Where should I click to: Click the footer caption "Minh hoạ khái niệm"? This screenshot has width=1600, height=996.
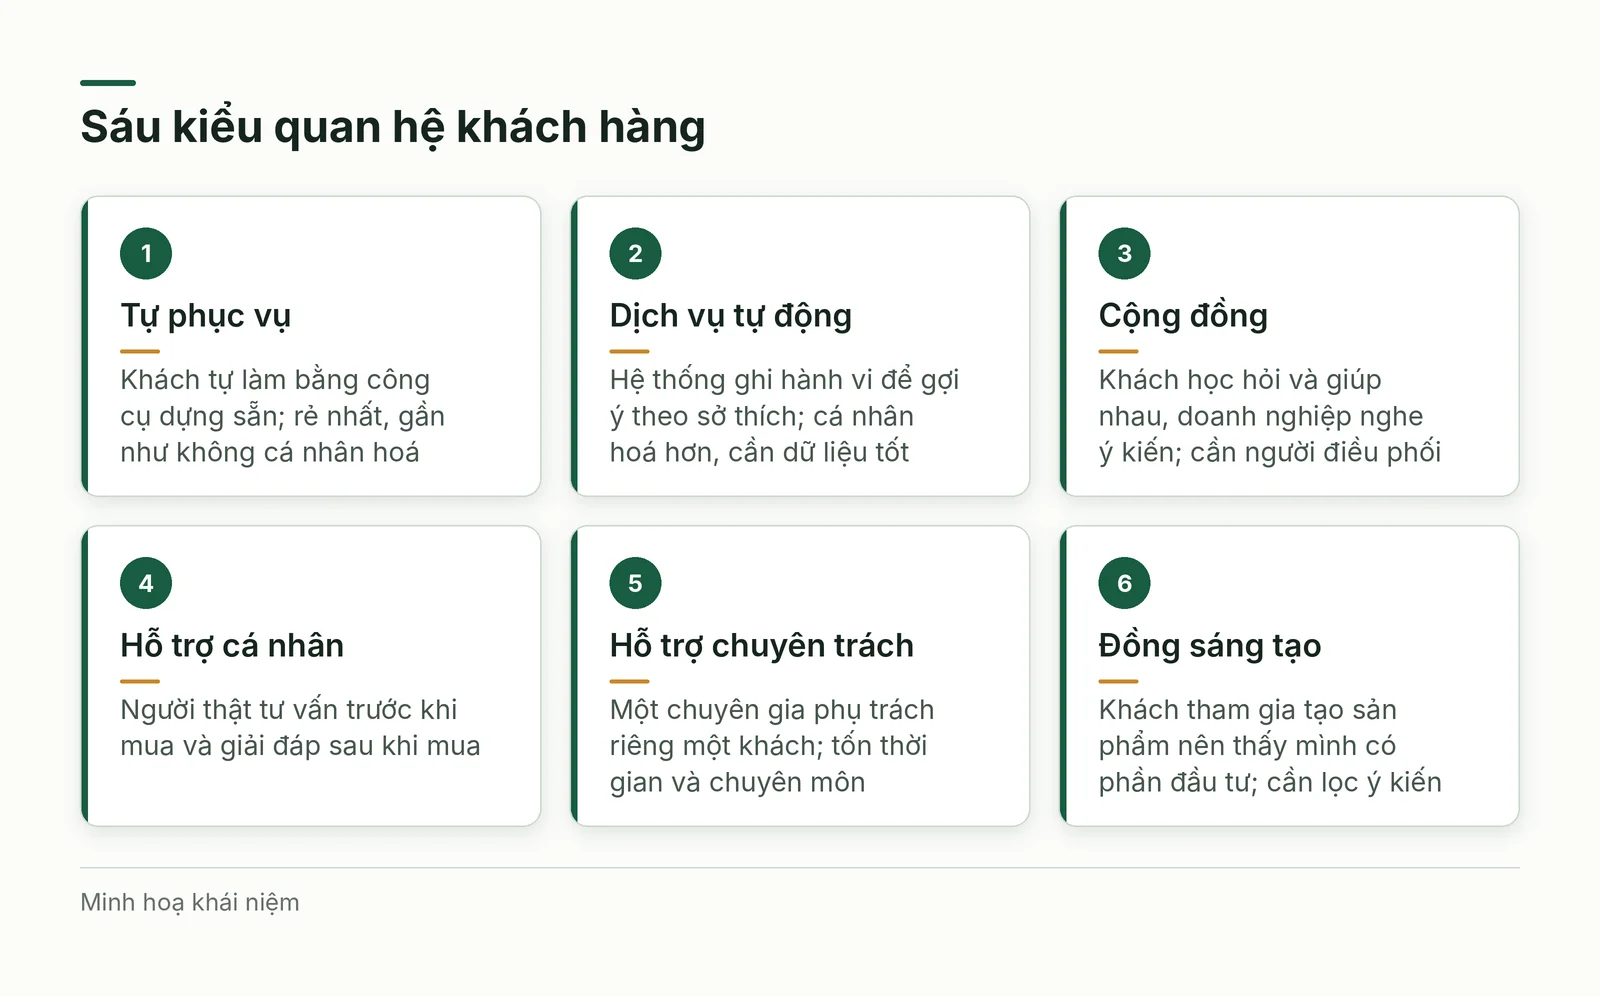tap(190, 903)
